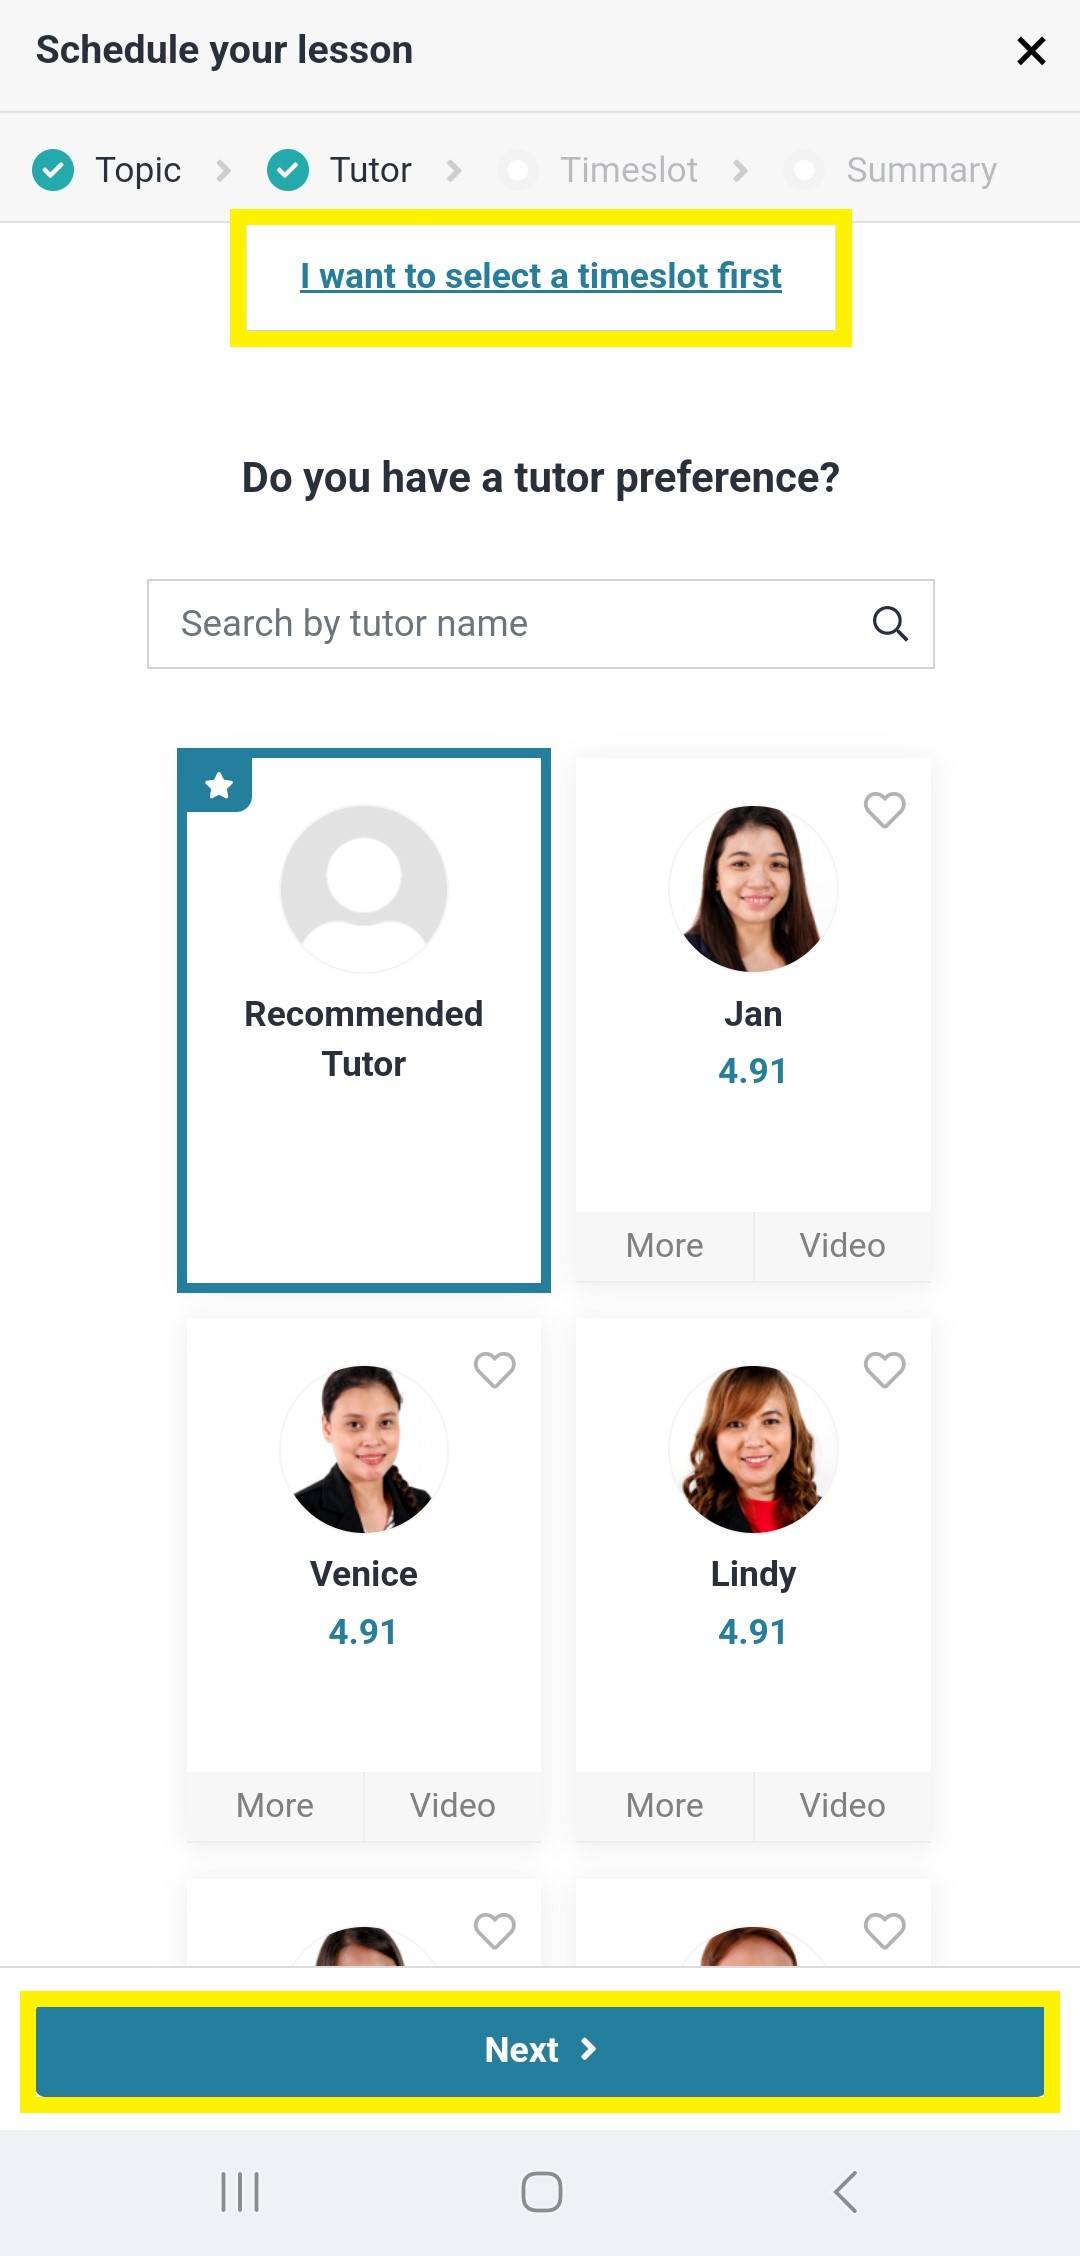The height and width of the screenshot is (2256, 1080).
Task: Watch Lindy's intro Video
Action: click(842, 1806)
